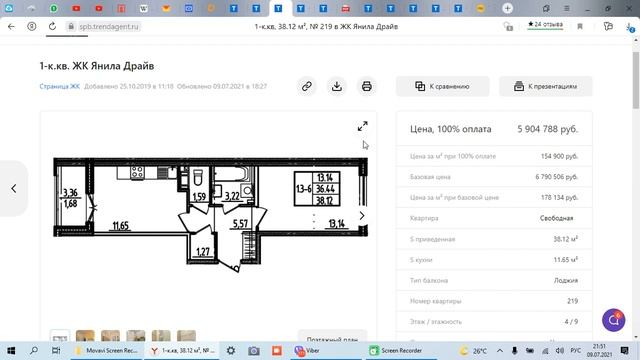The image size is (640, 360).
Task: Open a new browser tab
Action: click(x=507, y=8)
